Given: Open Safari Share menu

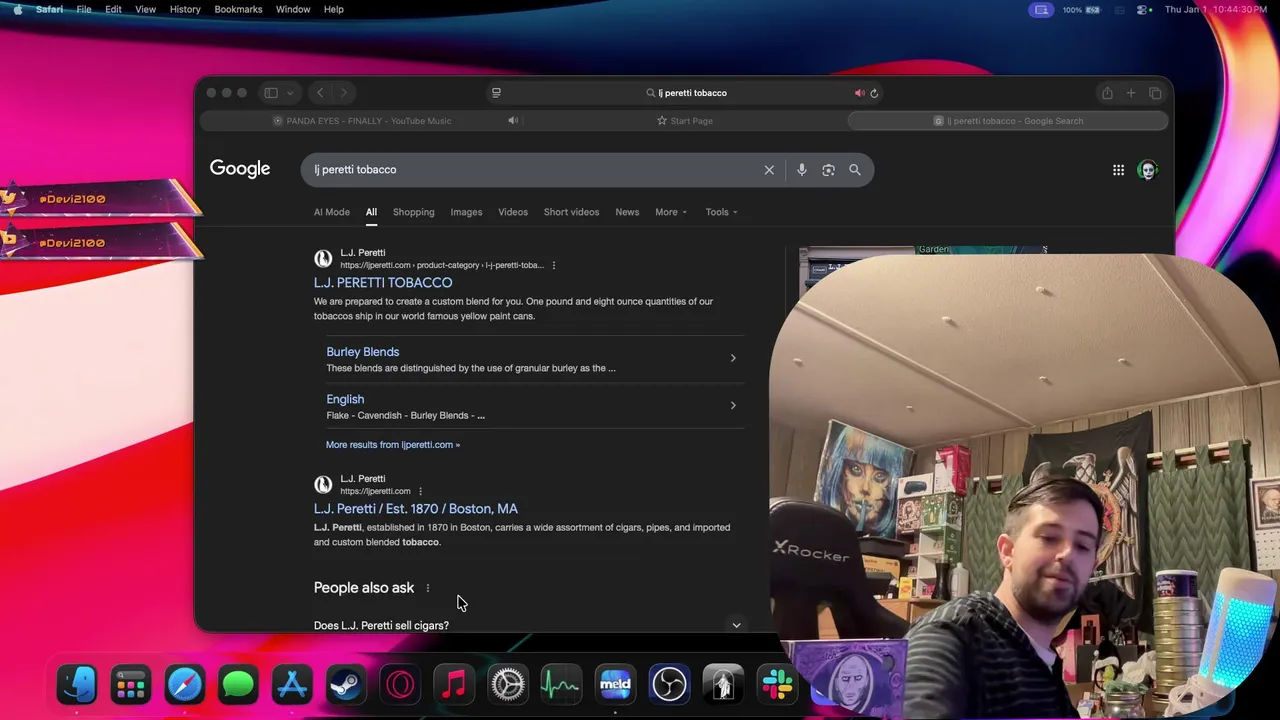Looking at the screenshot, I should (x=1107, y=93).
